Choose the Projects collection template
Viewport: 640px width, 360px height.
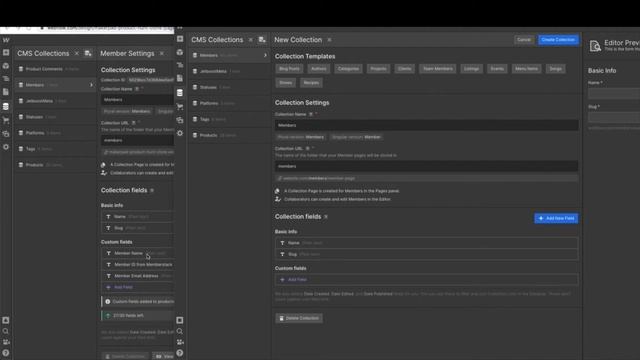tap(378, 69)
